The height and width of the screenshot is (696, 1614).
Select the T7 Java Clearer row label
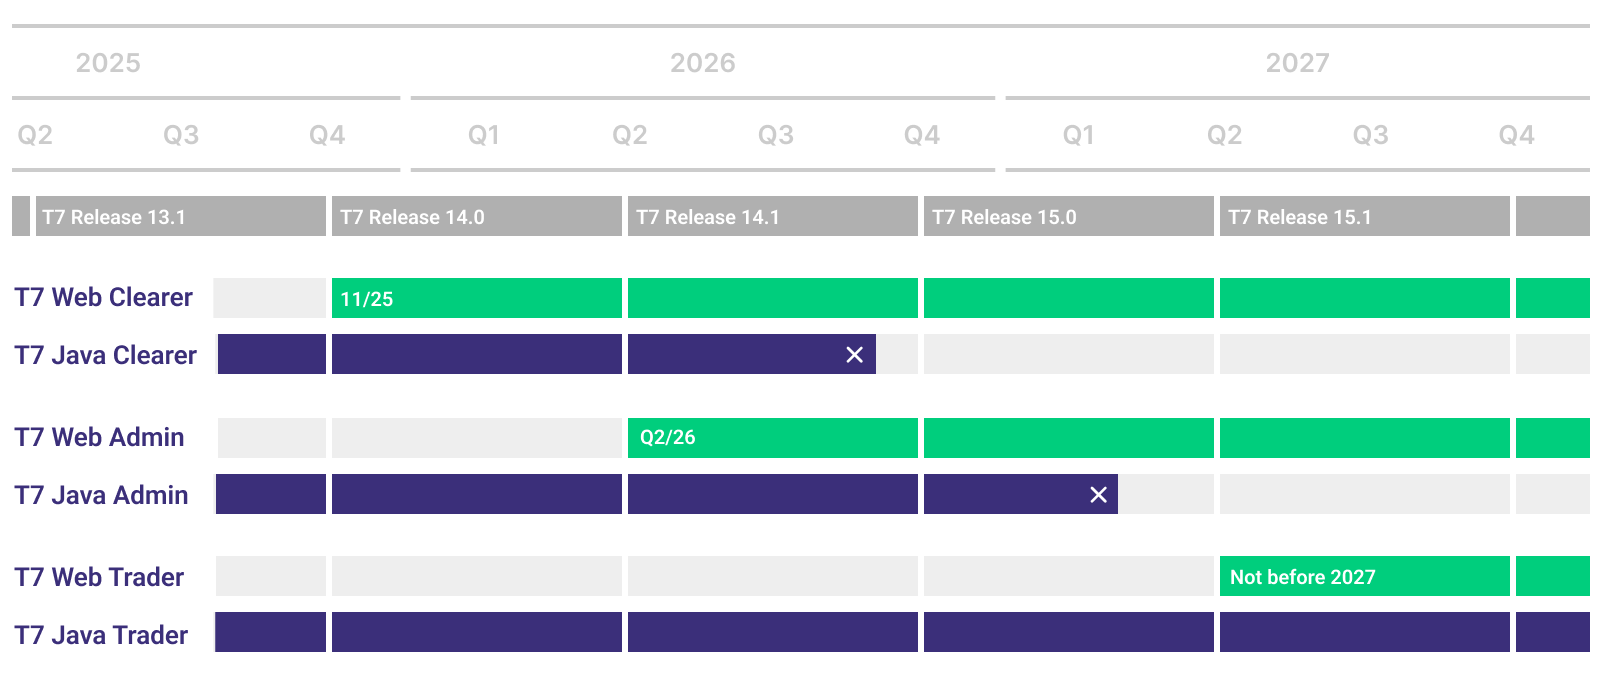click(x=106, y=355)
